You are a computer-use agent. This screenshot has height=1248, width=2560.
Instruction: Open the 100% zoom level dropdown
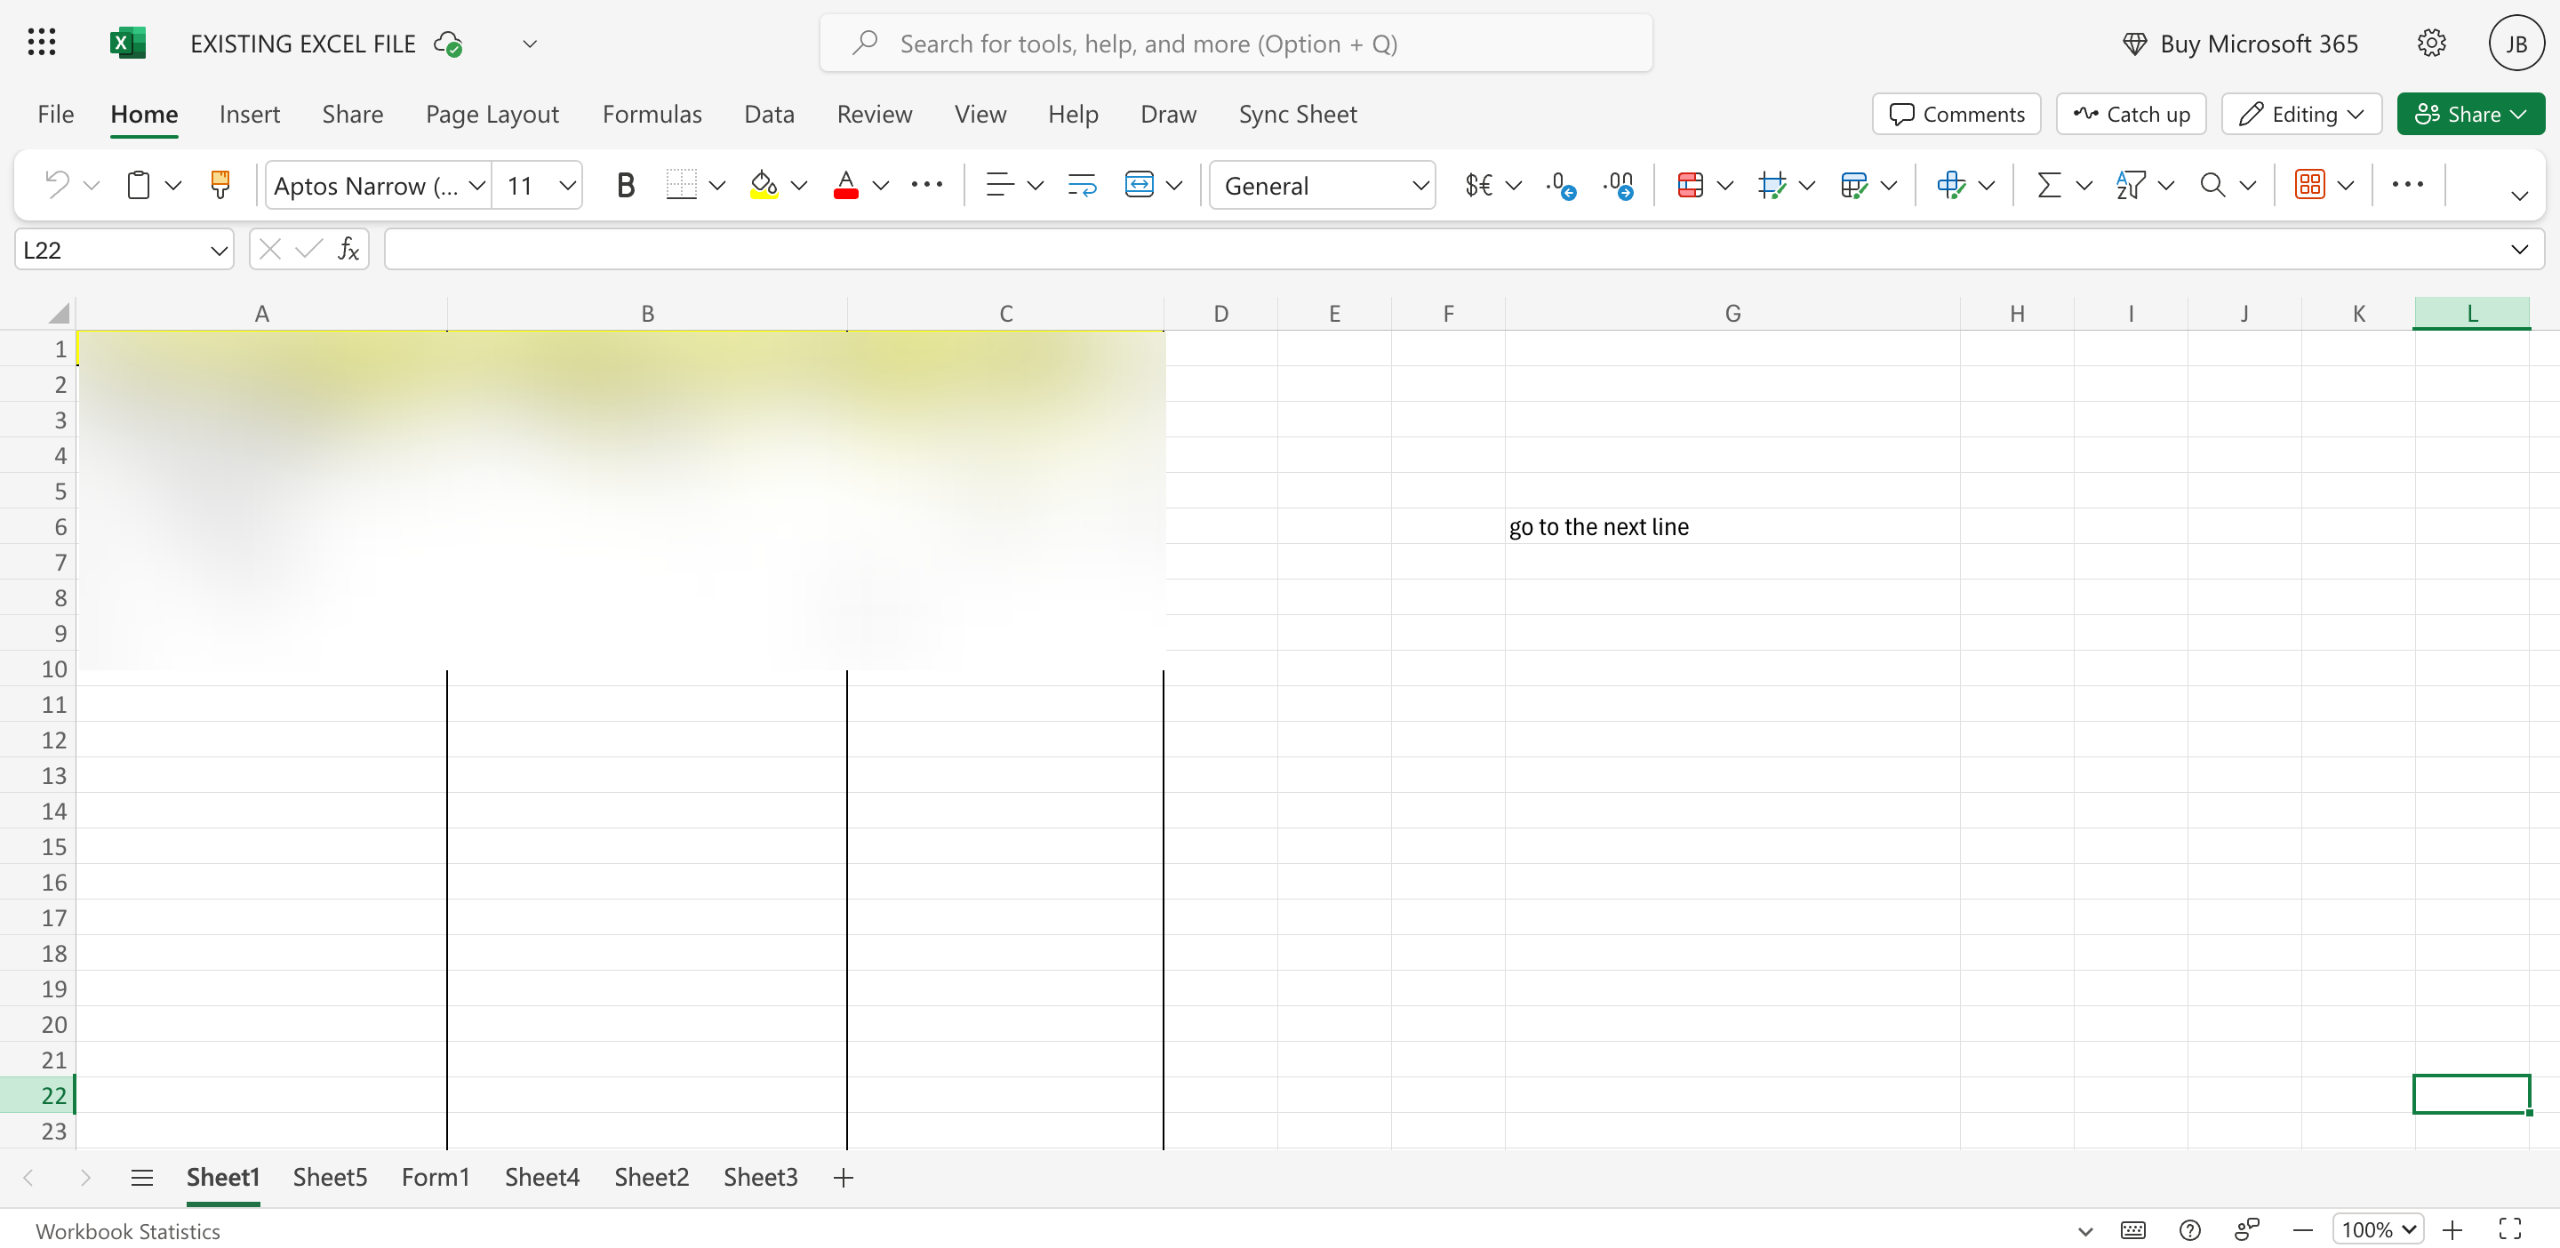coord(2378,1229)
